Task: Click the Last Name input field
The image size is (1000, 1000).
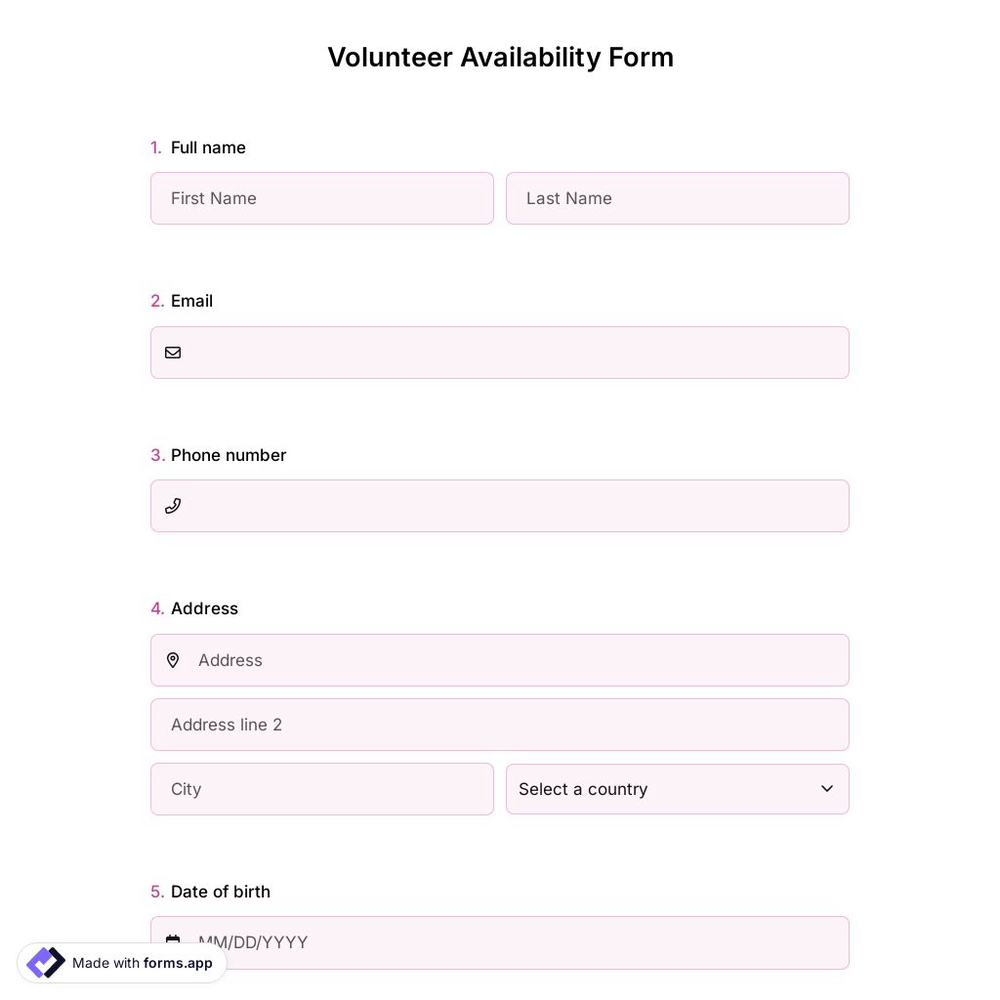Action: (x=677, y=198)
